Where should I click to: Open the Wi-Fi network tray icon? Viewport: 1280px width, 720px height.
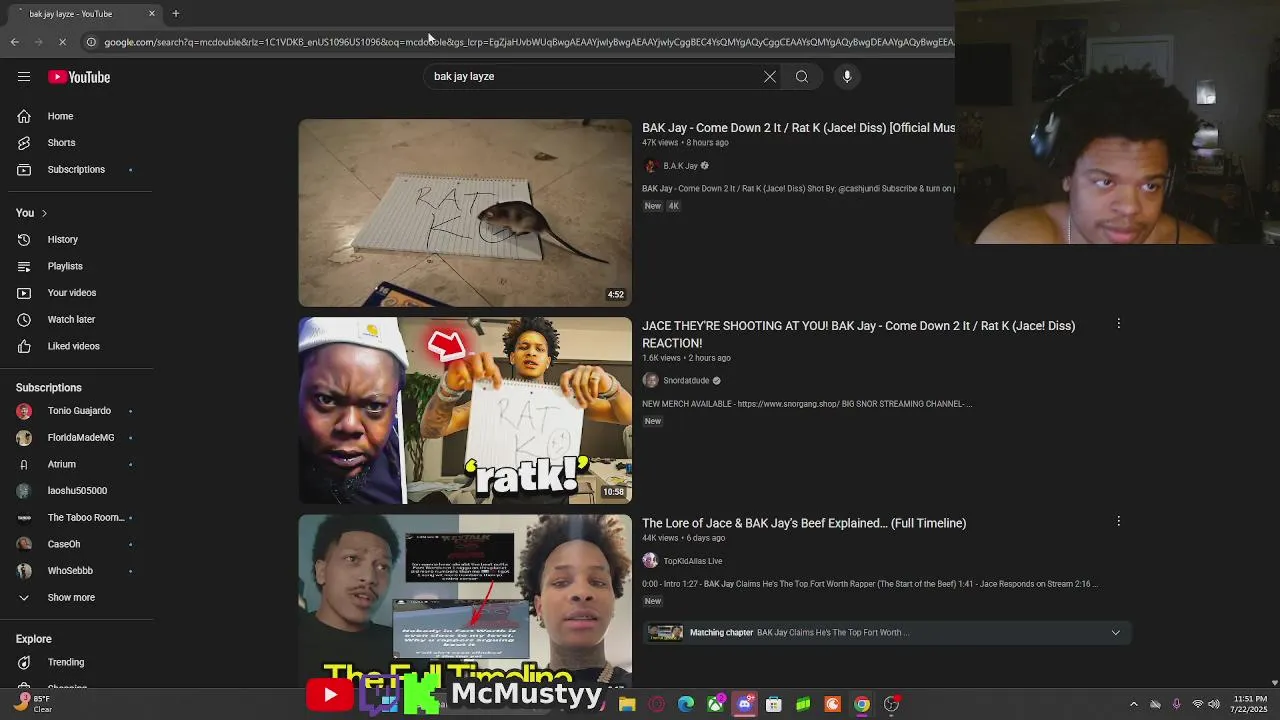tap(1197, 704)
